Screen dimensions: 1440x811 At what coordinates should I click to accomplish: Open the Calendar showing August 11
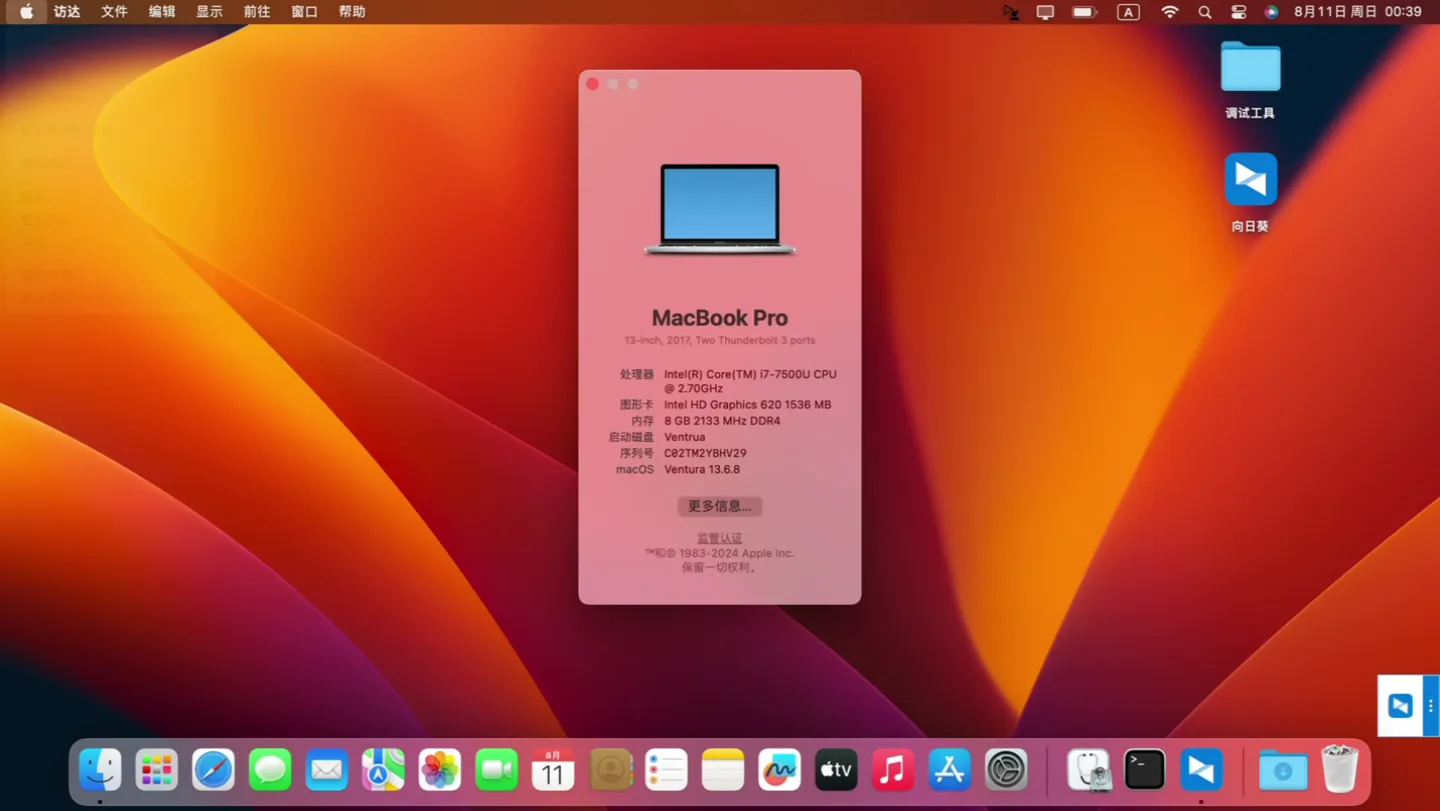[552, 769]
